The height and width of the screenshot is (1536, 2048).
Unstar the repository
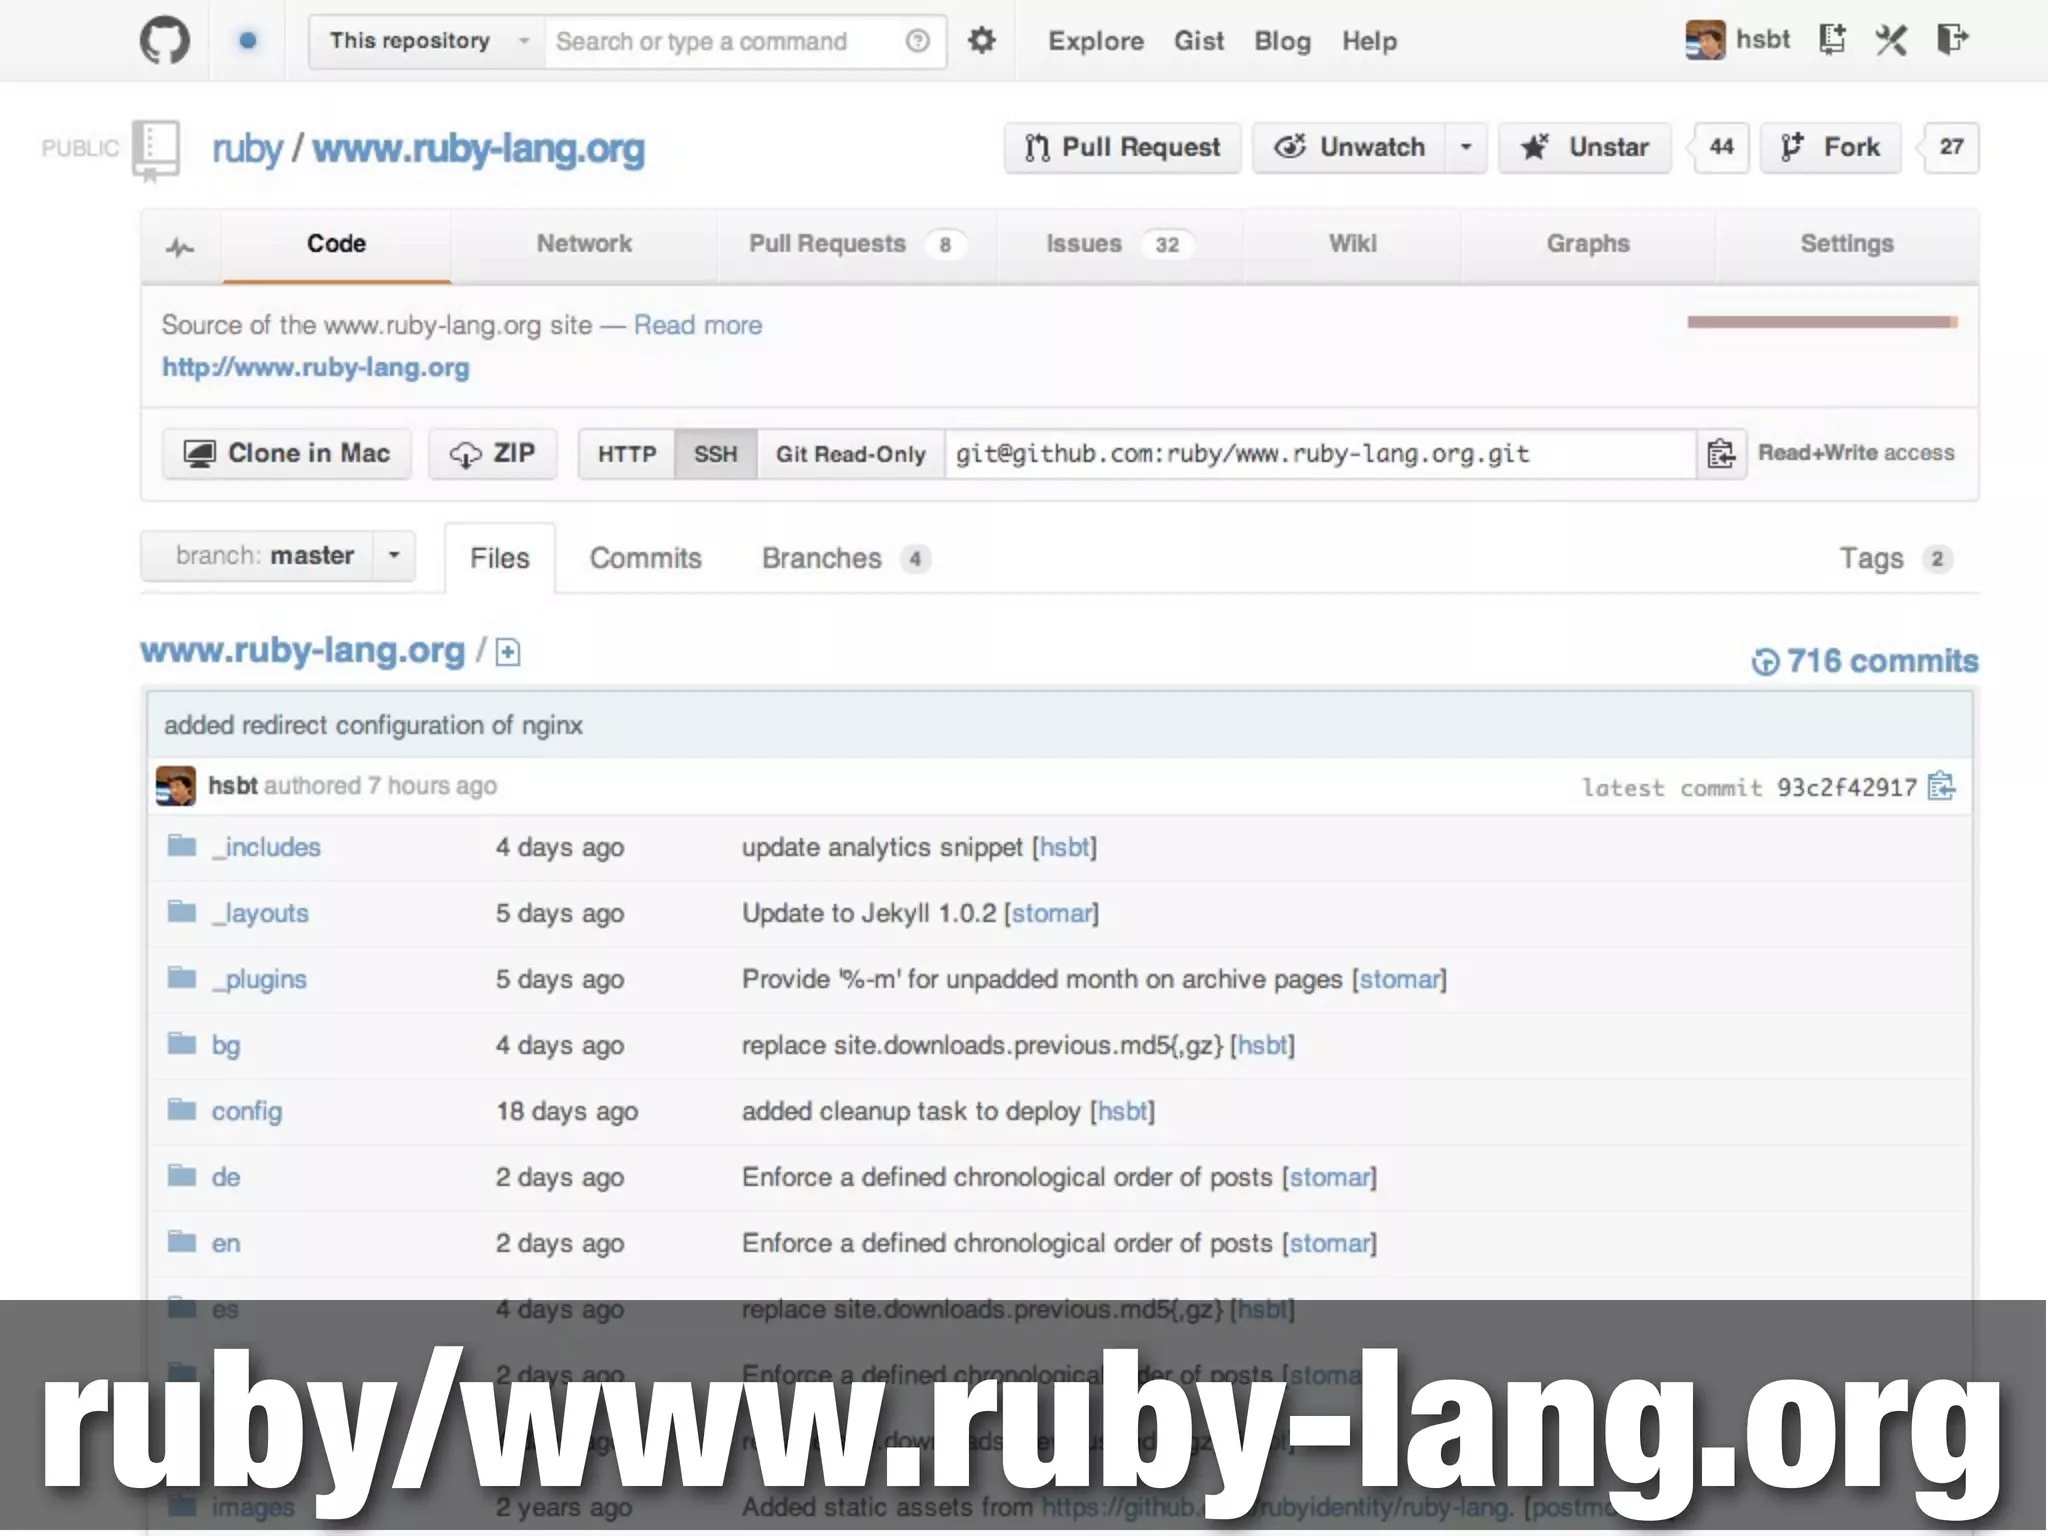tap(1585, 148)
